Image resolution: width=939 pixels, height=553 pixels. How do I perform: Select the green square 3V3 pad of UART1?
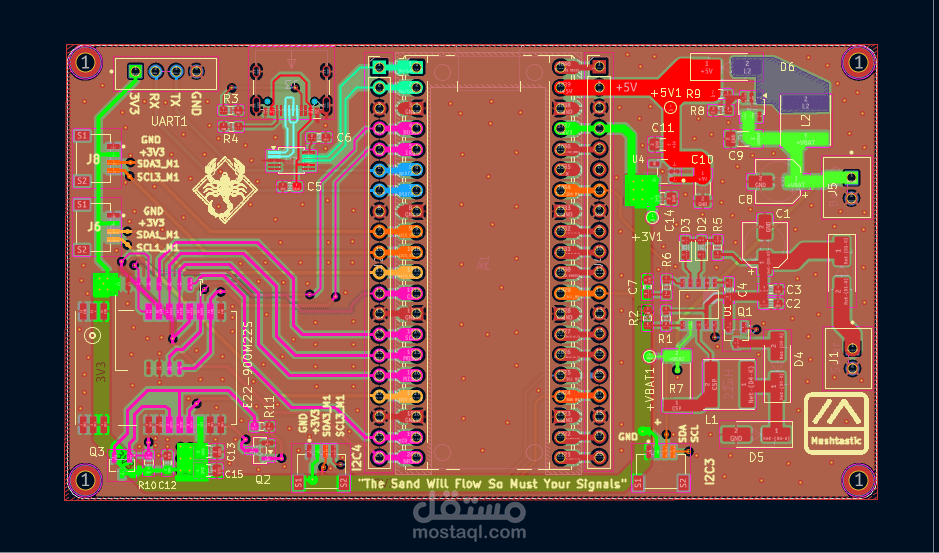tap(135, 72)
